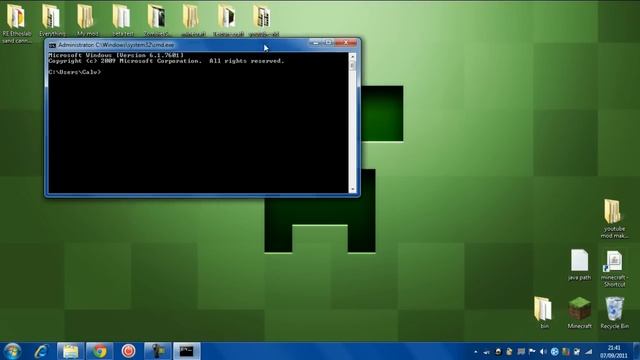Image resolution: width=640 pixels, height=360 pixels.
Task: Launch Internet Explorer from the taskbar
Action: point(41,351)
